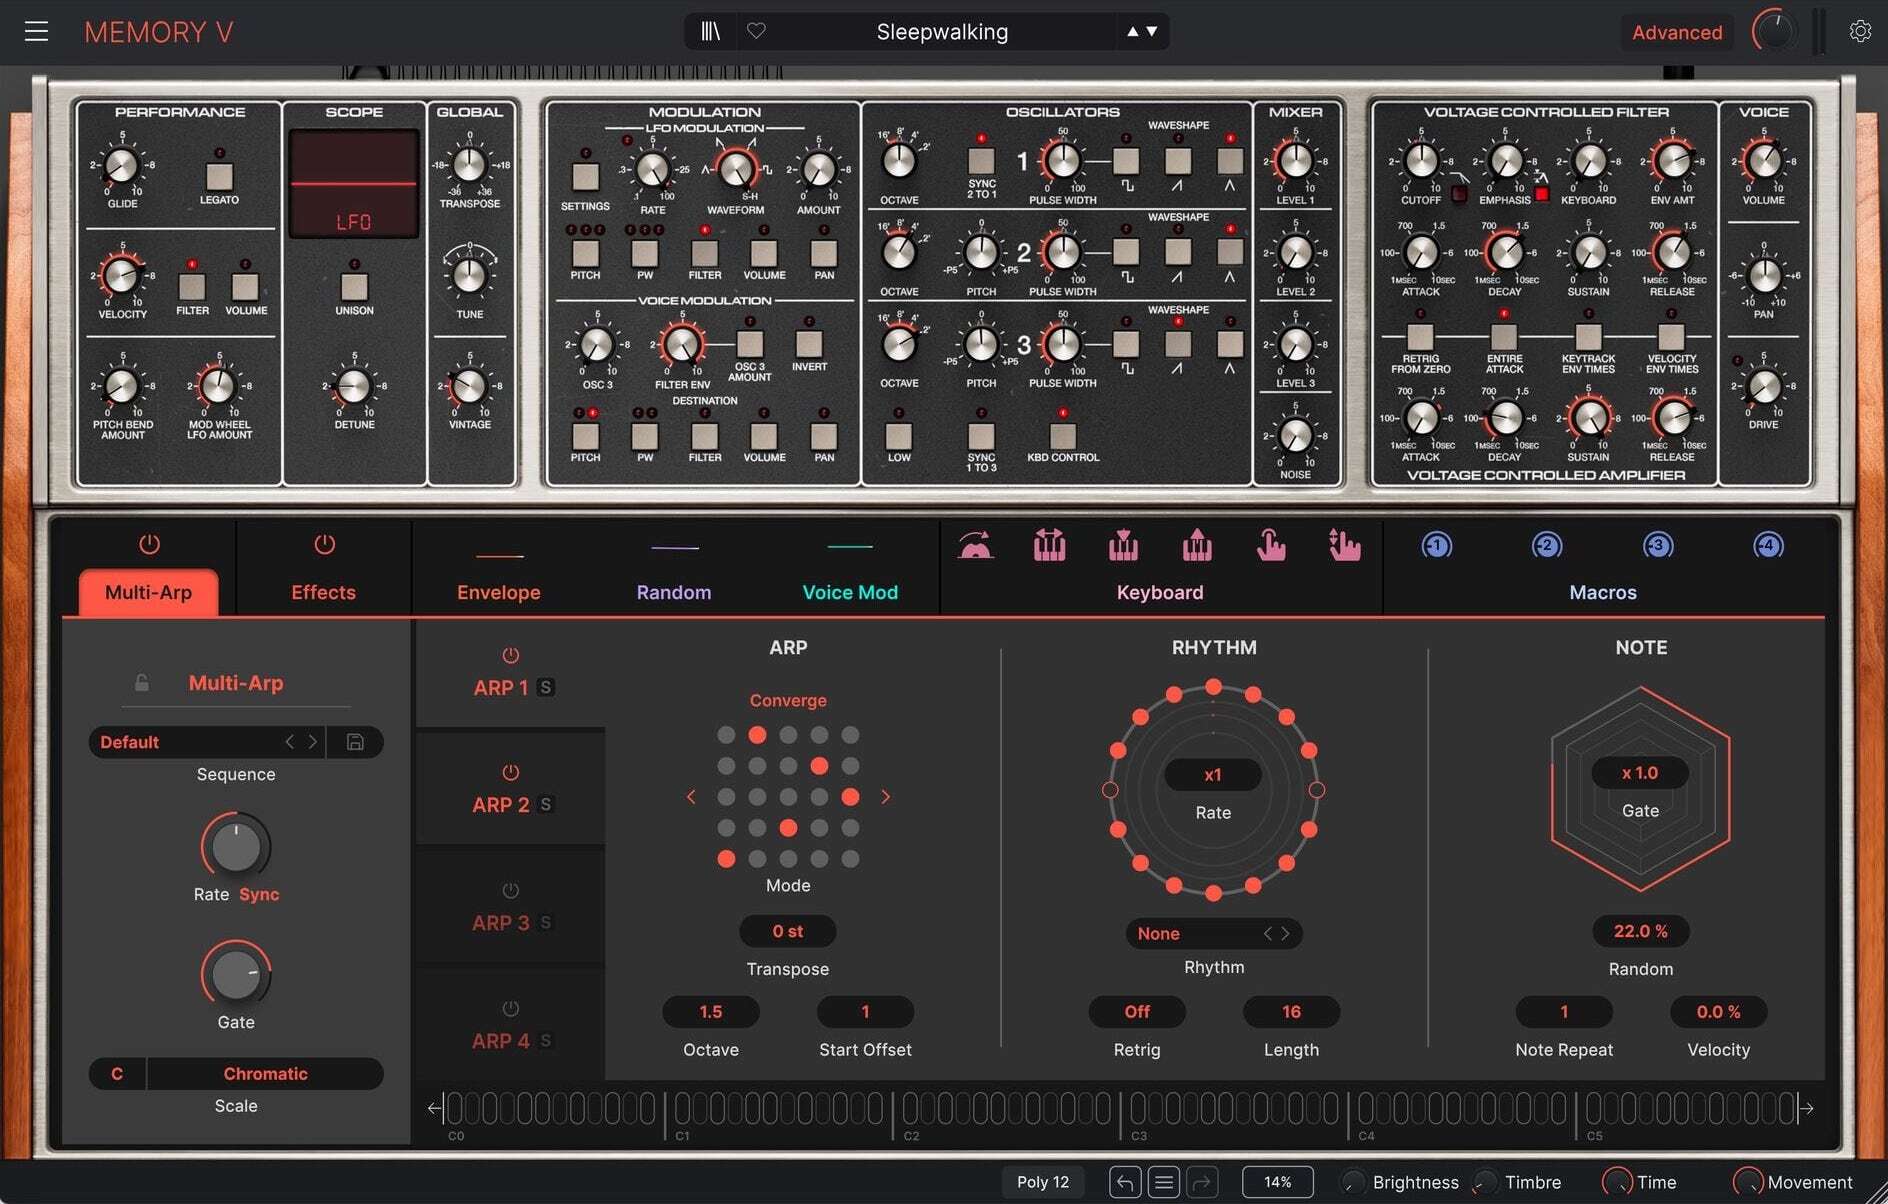Click the first keyboard mod-wheel icon
This screenshot has height=1204, width=1888.
(976, 546)
